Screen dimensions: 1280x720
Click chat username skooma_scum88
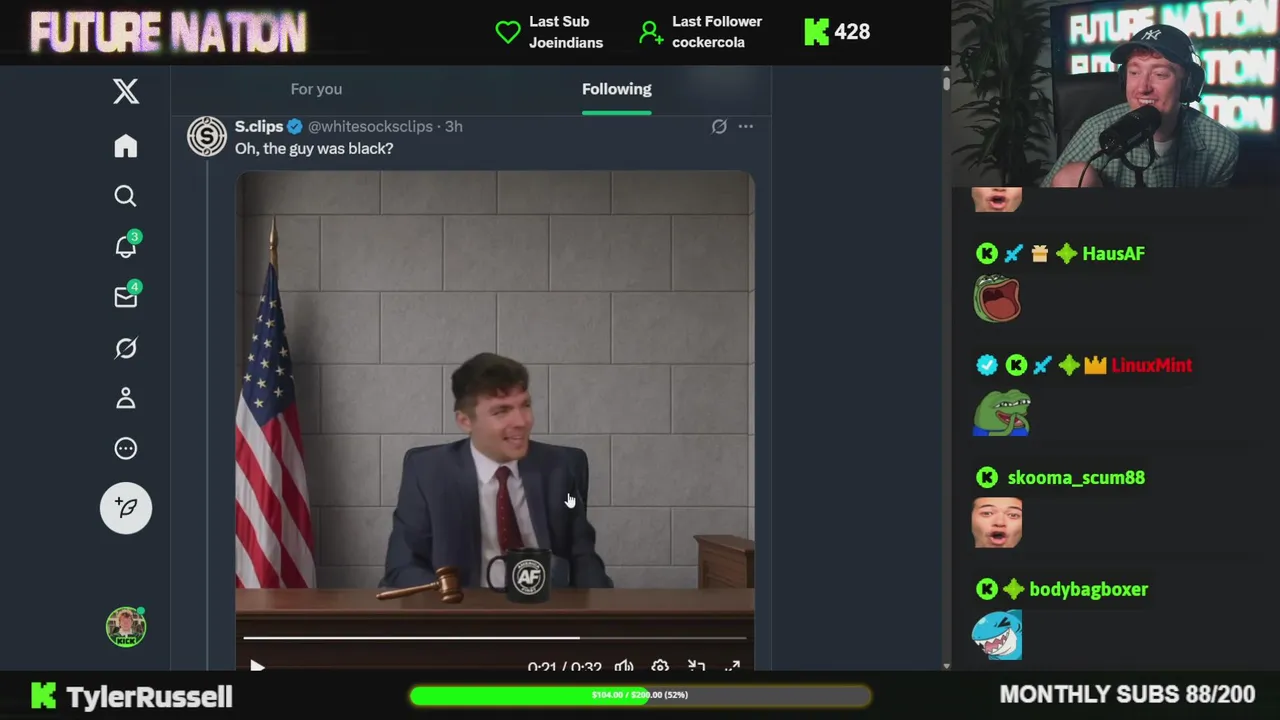point(1076,478)
